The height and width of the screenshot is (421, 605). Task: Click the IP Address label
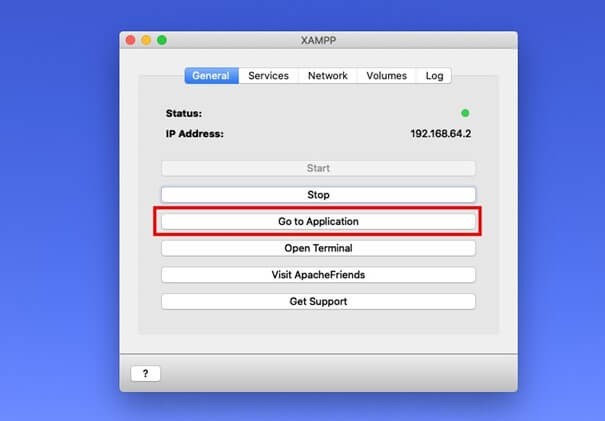click(194, 134)
